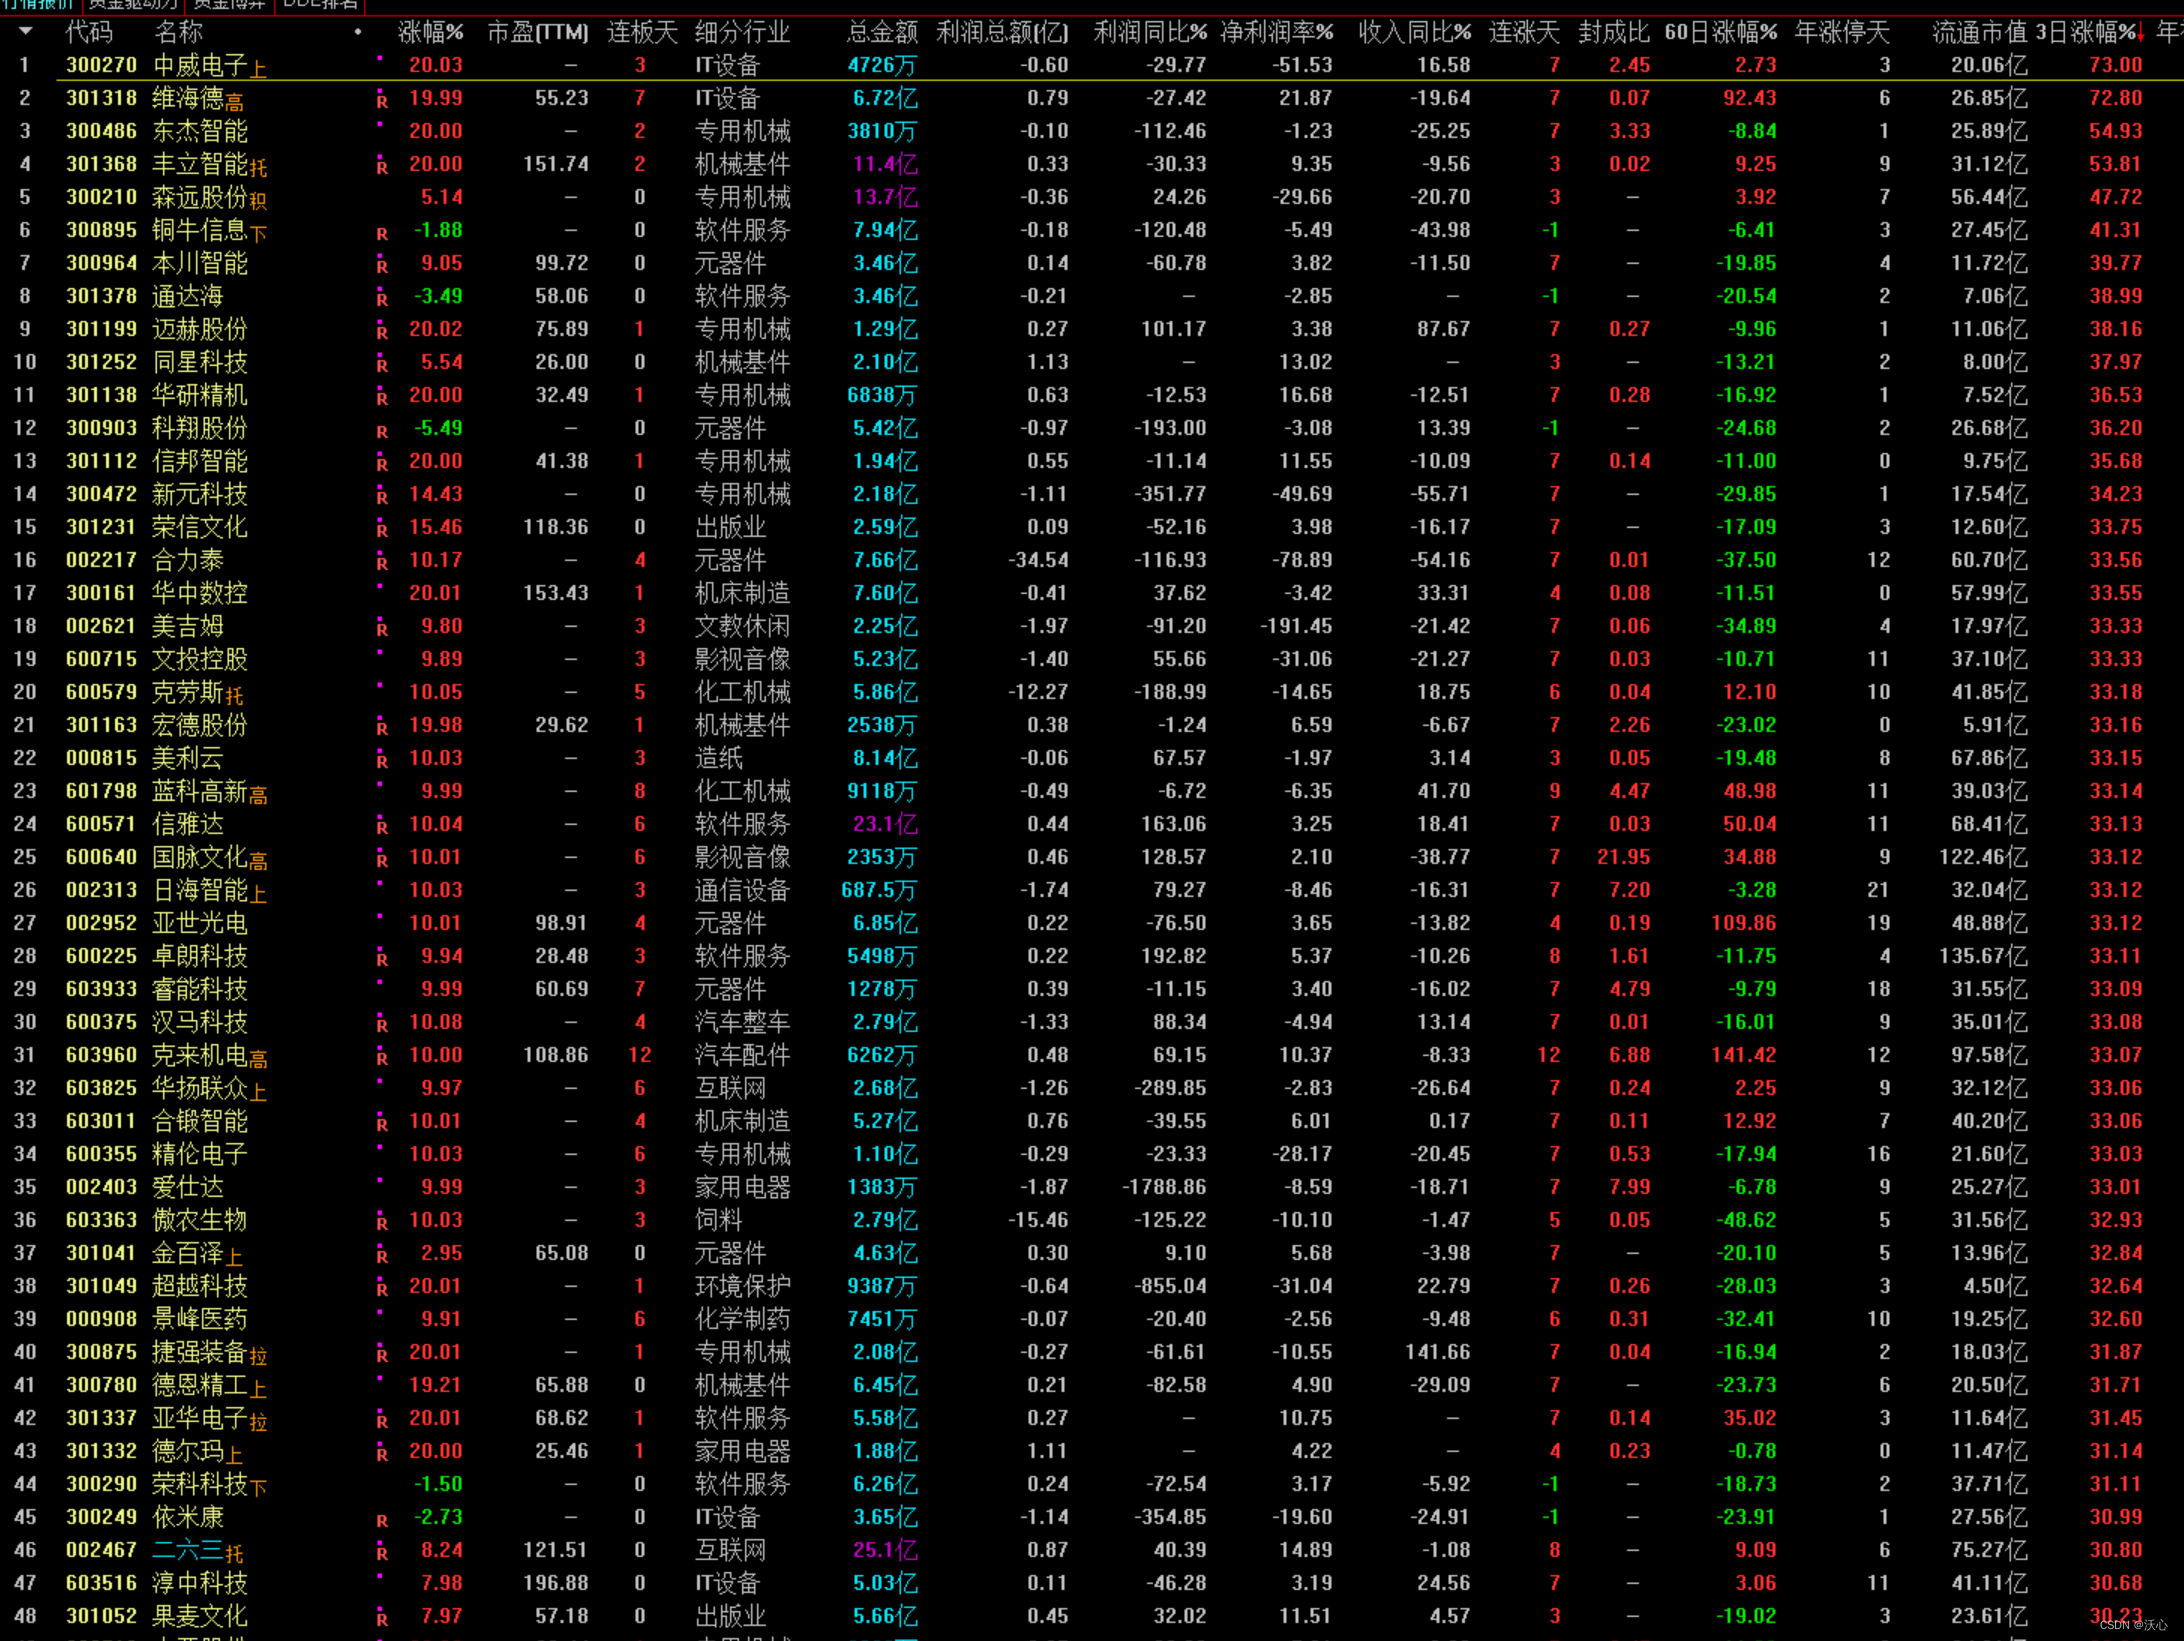Select stock name 华中数控

tap(200, 593)
